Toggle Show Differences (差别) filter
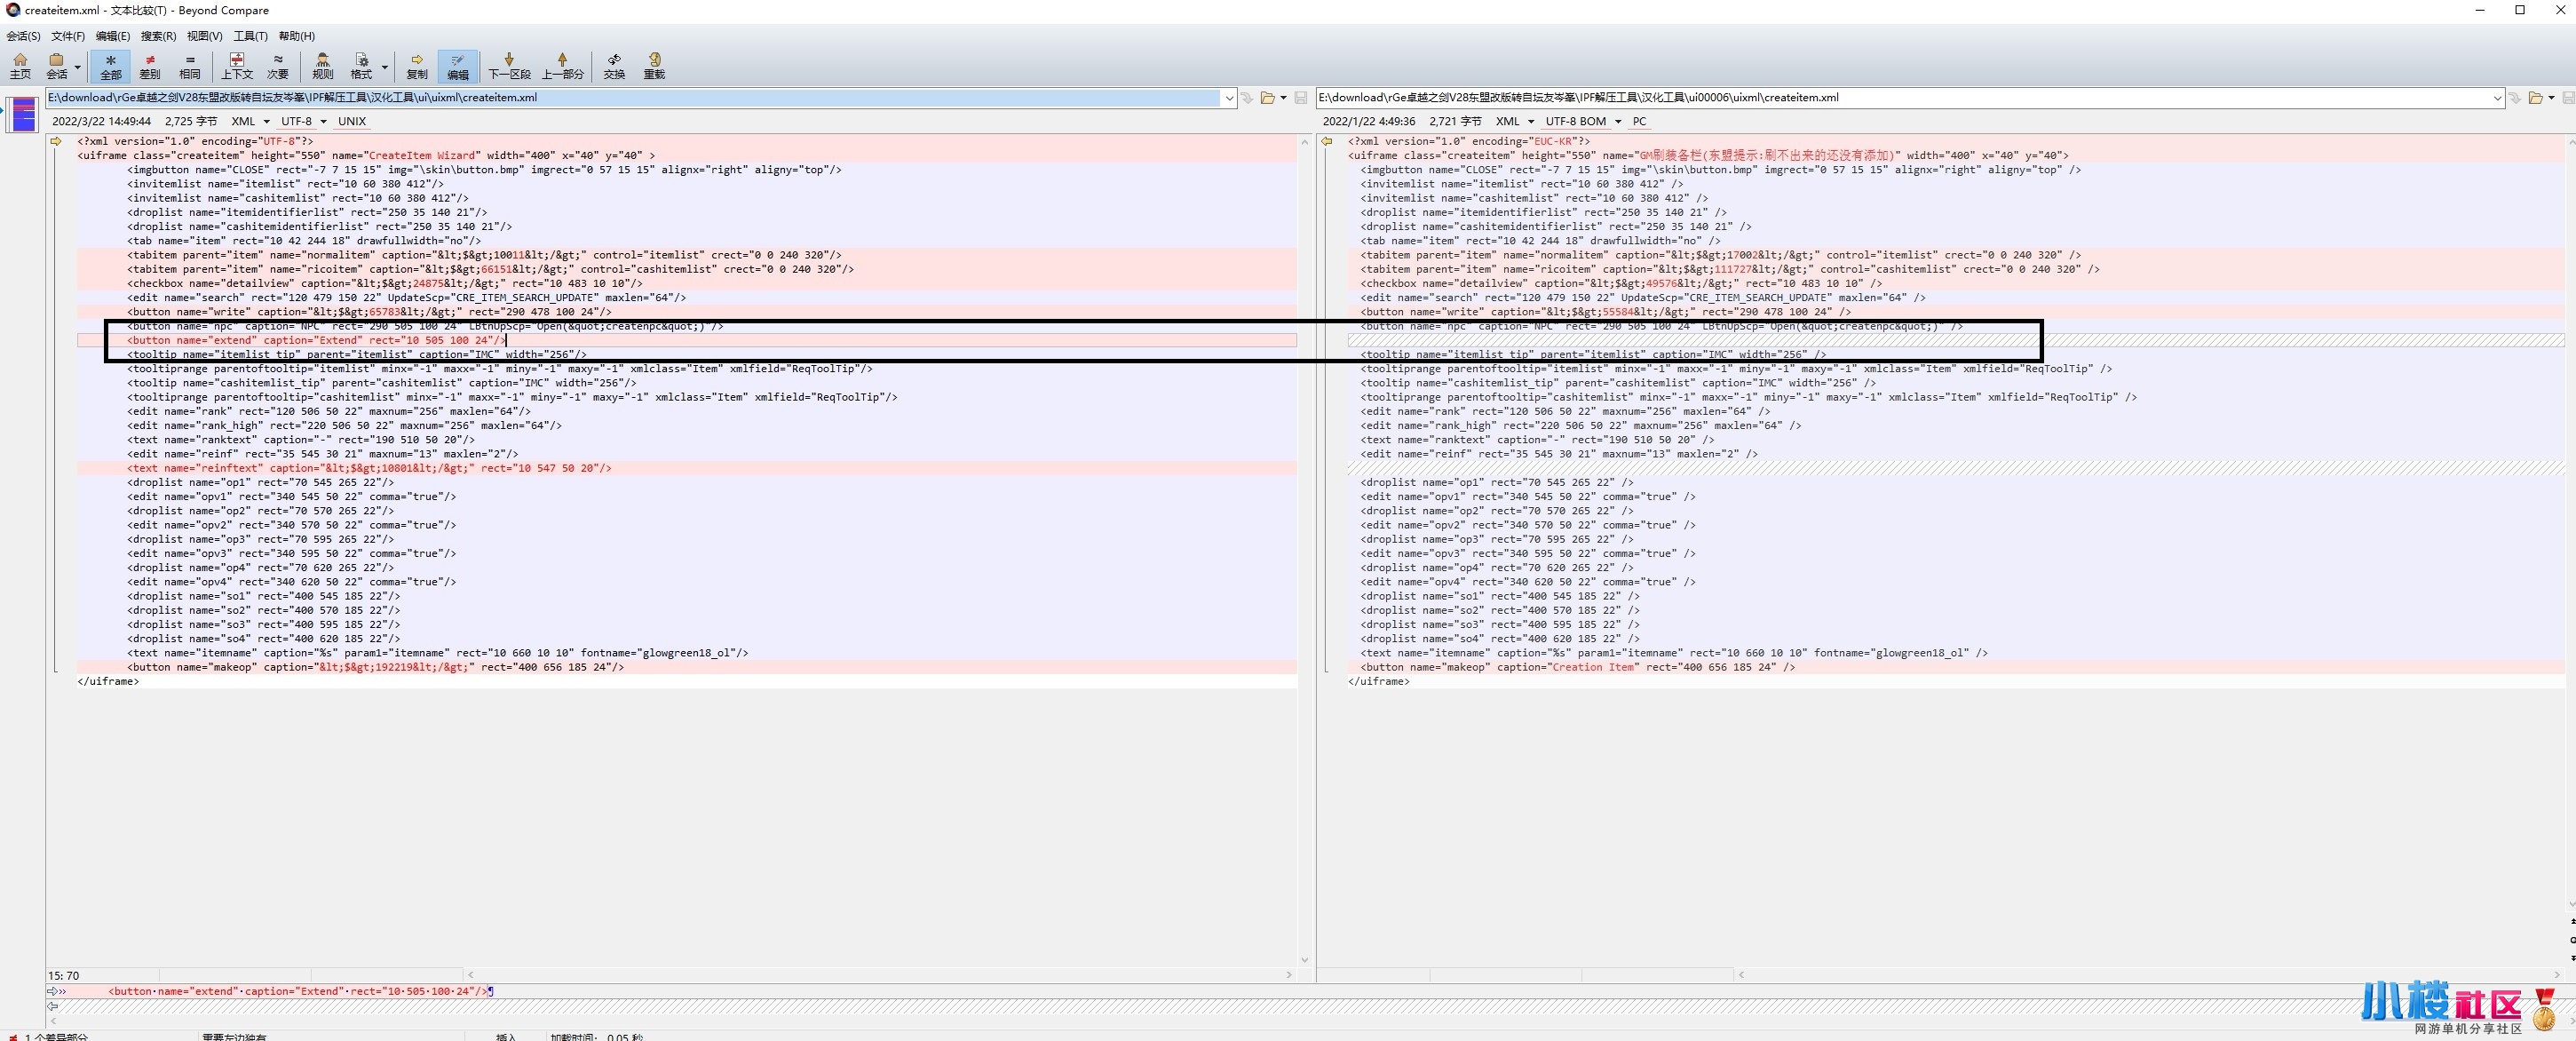The height and width of the screenshot is (1041, 2576). click(x=150, y=66)
